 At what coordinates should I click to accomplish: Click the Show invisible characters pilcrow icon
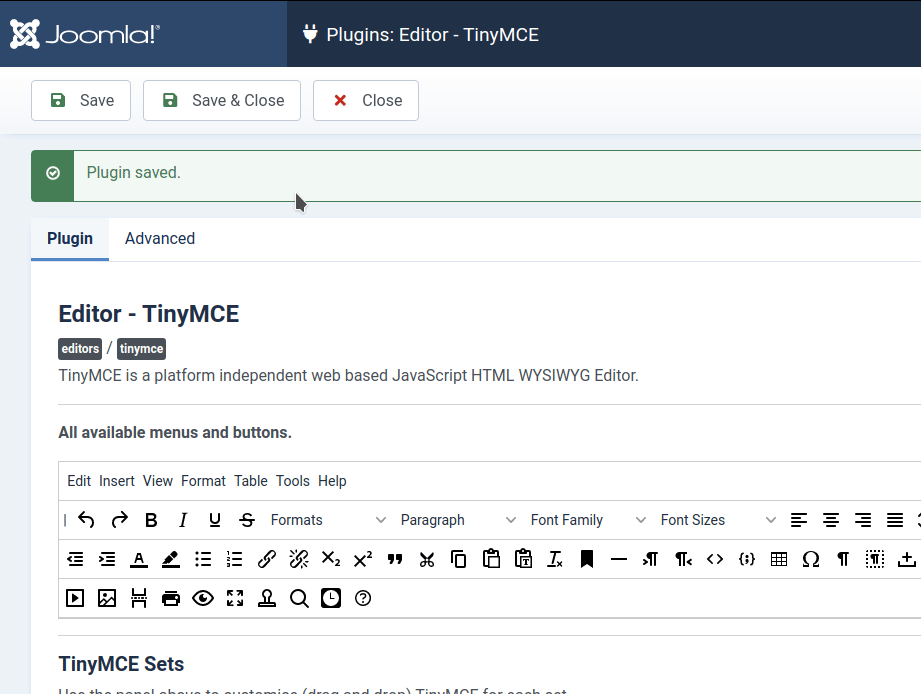click(x=843, y=560)
